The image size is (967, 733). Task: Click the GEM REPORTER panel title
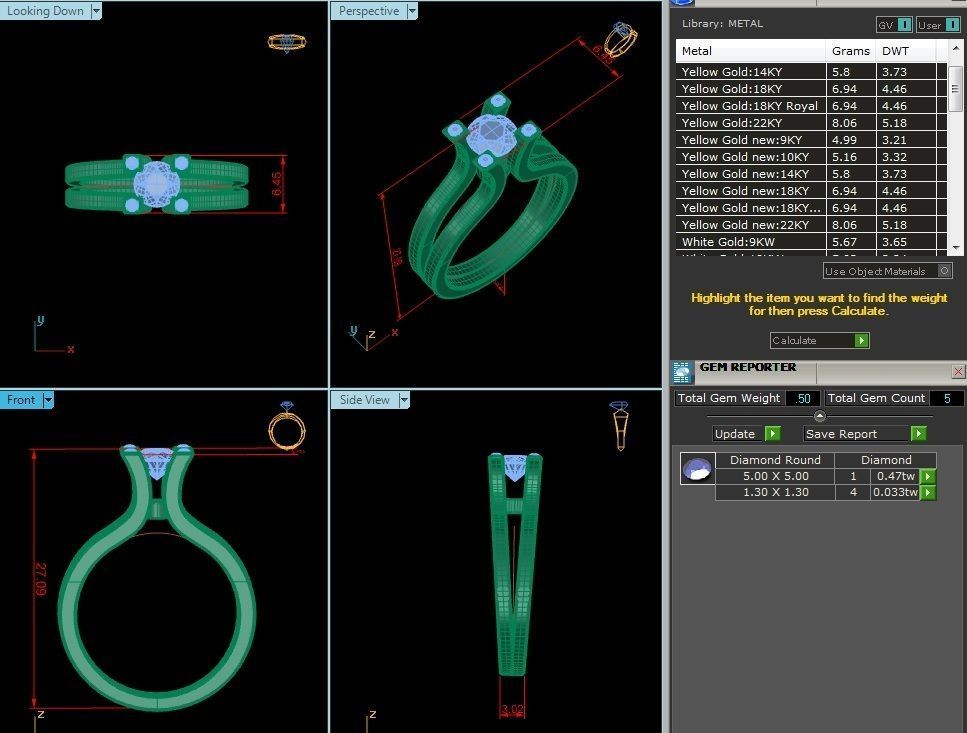click(x=747, y=367)
